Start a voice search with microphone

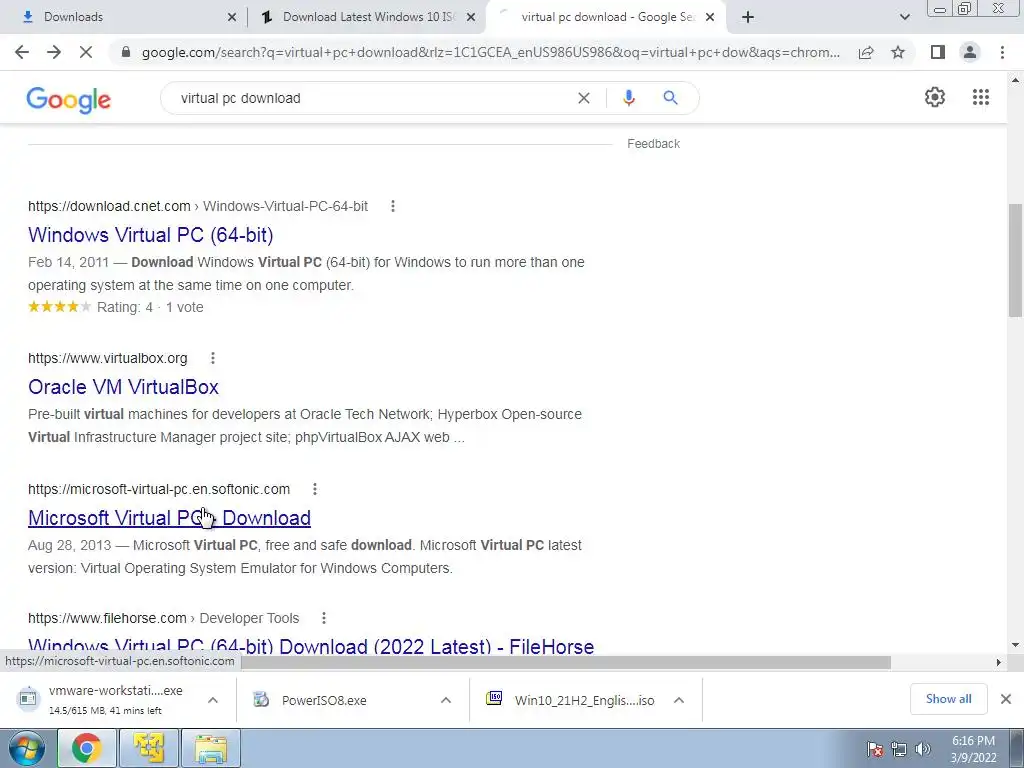[628, 98]
